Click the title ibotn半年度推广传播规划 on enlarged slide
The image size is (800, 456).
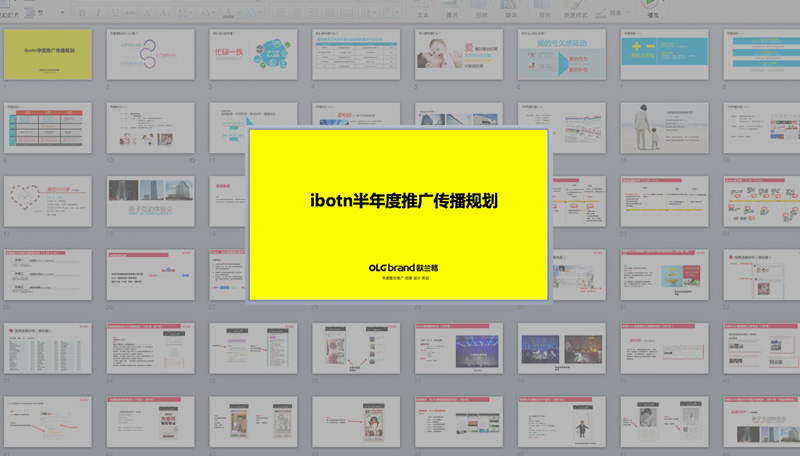pos(404,200)
